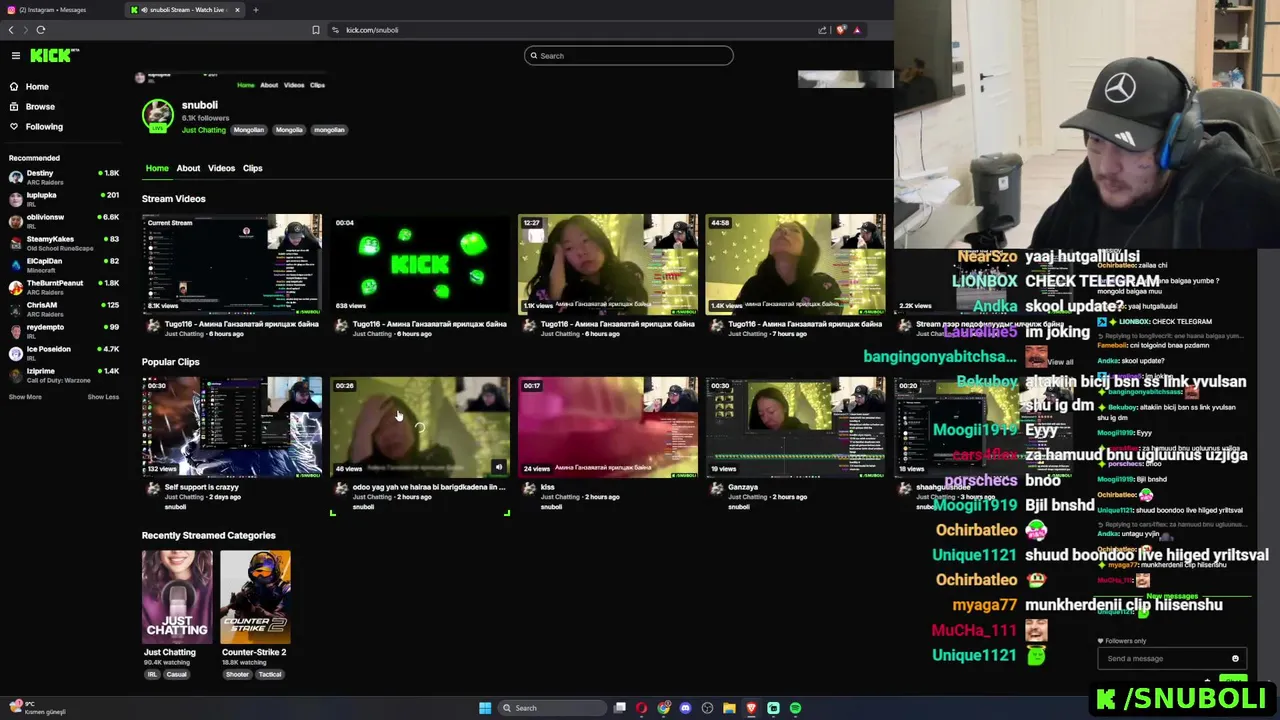The width and height of the screenshot is (1280, 720).
Task: Open Destiny in Recommended channels
Action: [64, 177]
